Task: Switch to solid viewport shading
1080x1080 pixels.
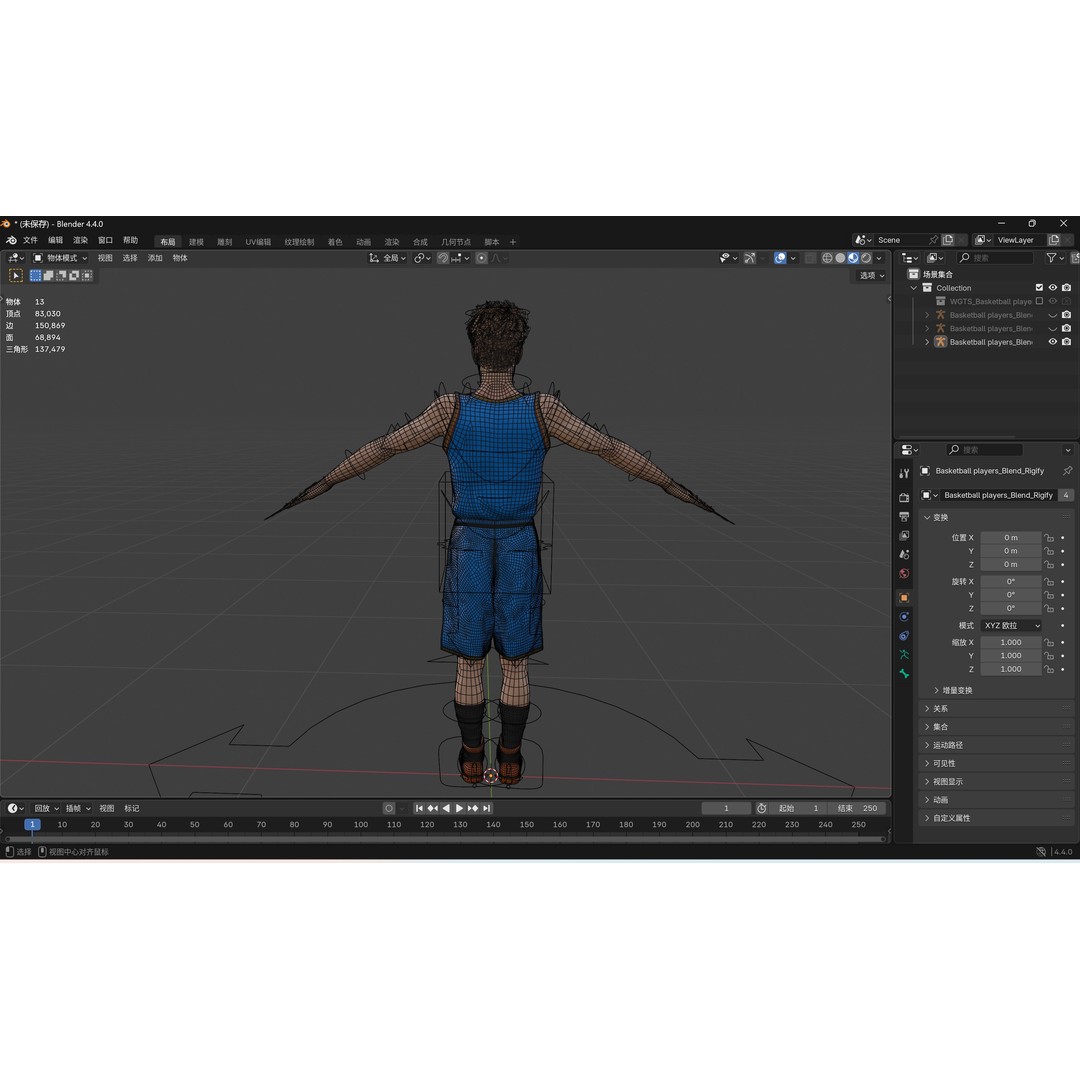Action: (x=840, y=258)
